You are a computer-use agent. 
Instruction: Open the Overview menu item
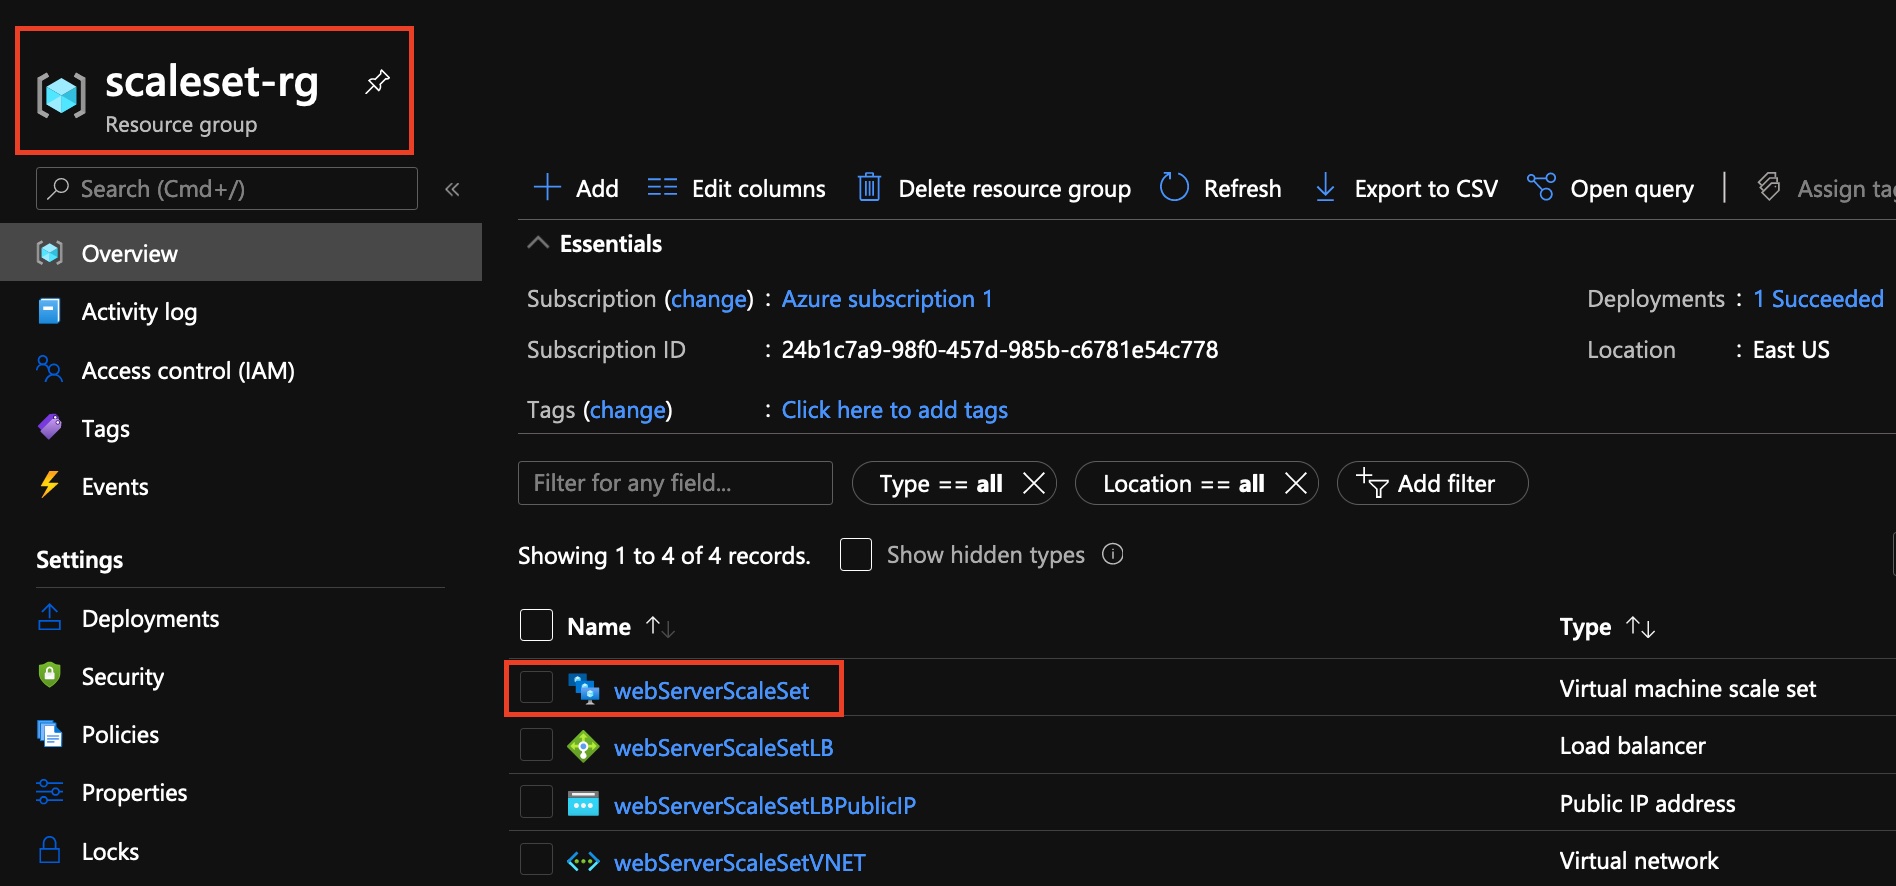coord(241,253)
